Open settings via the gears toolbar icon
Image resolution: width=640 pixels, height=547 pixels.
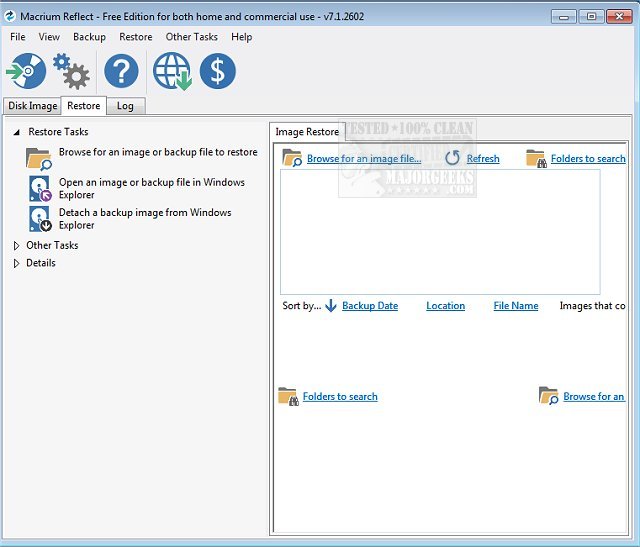click(71, 71)
